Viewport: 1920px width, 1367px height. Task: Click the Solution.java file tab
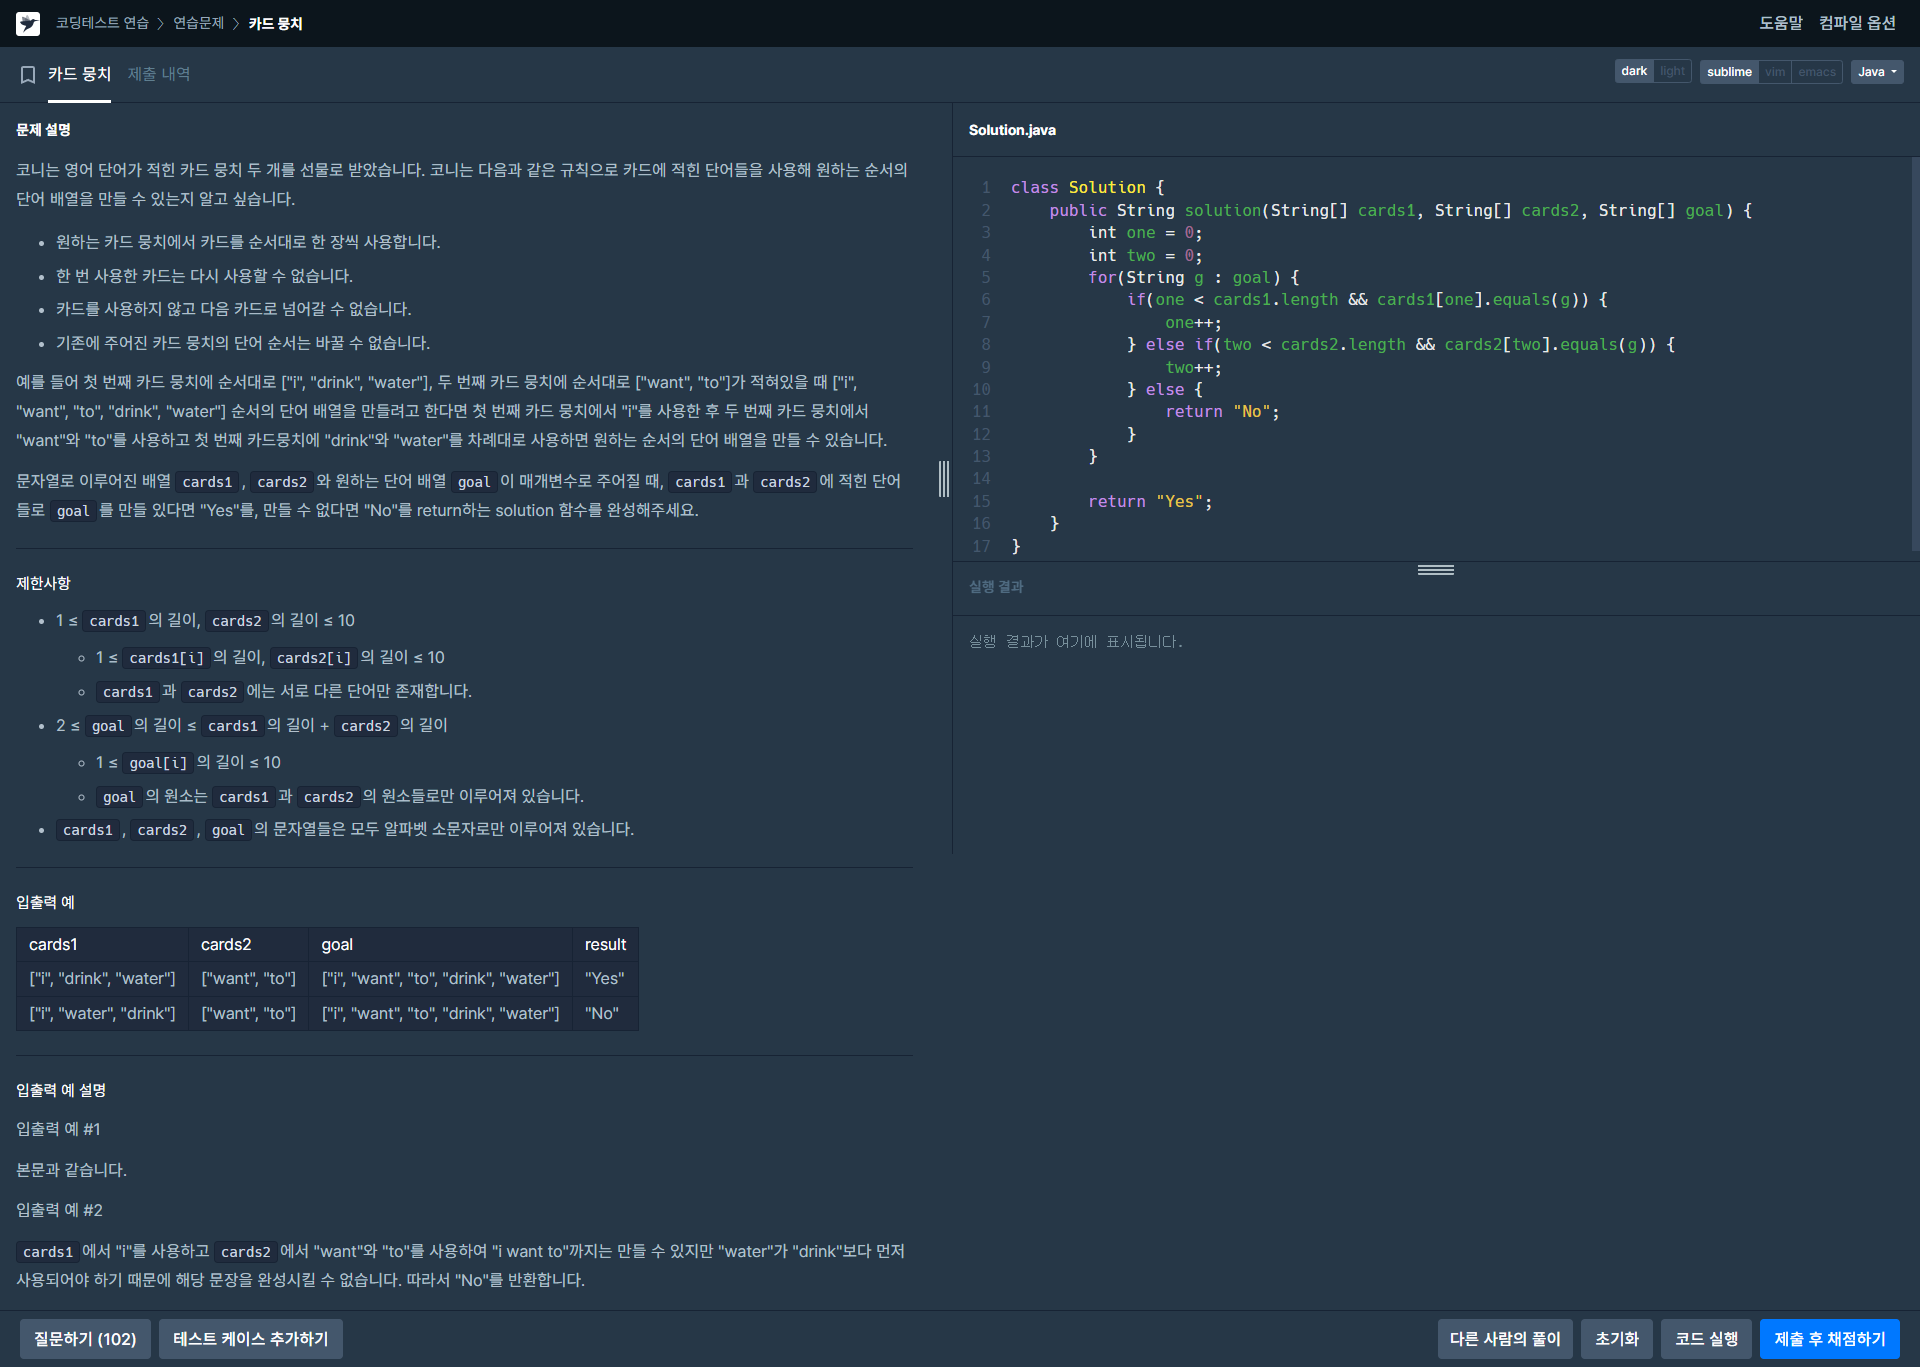tap(1012, 130)
